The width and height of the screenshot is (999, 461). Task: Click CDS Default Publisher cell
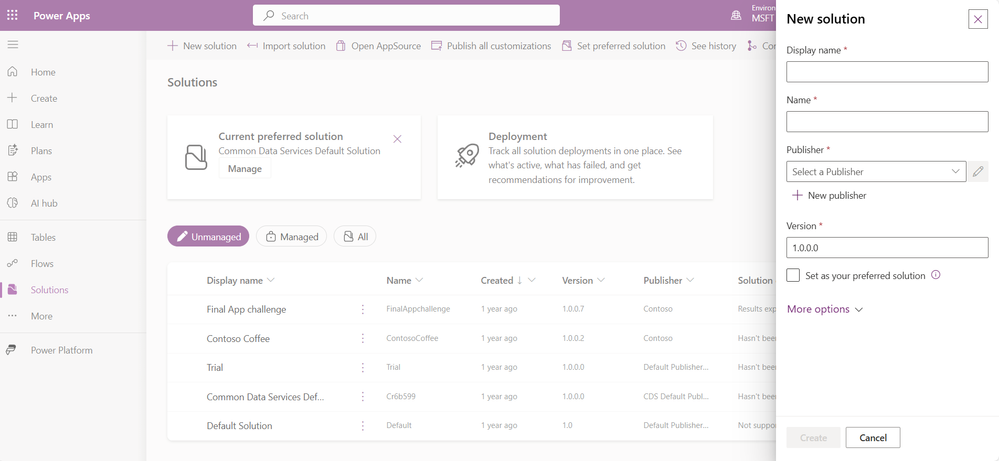point(676,397)
